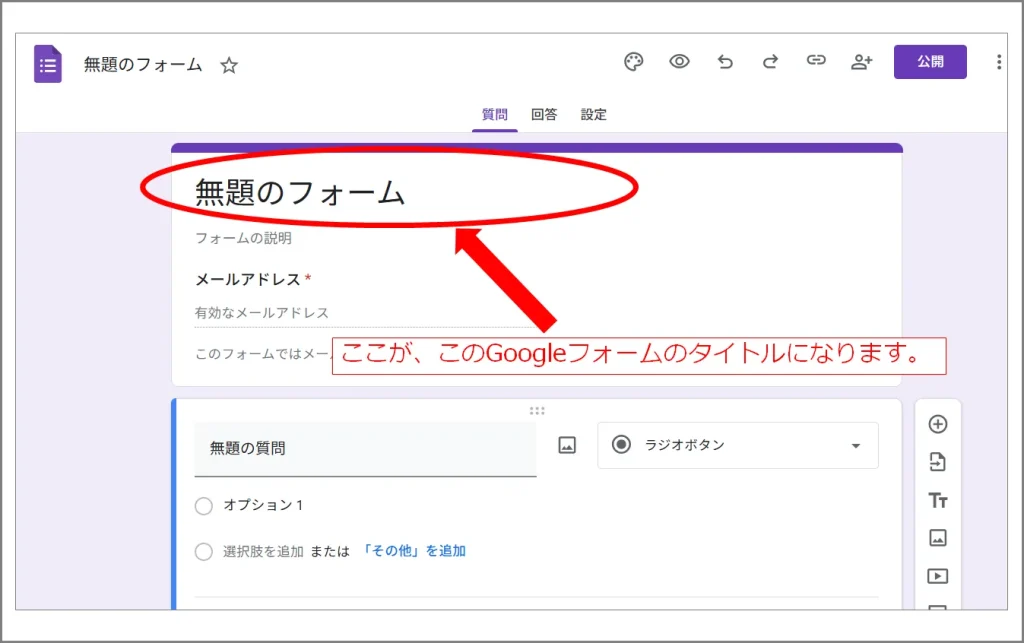Click the redo arrow icon
This screenshot has width=1024, height=643.
[x=770, y=62]
